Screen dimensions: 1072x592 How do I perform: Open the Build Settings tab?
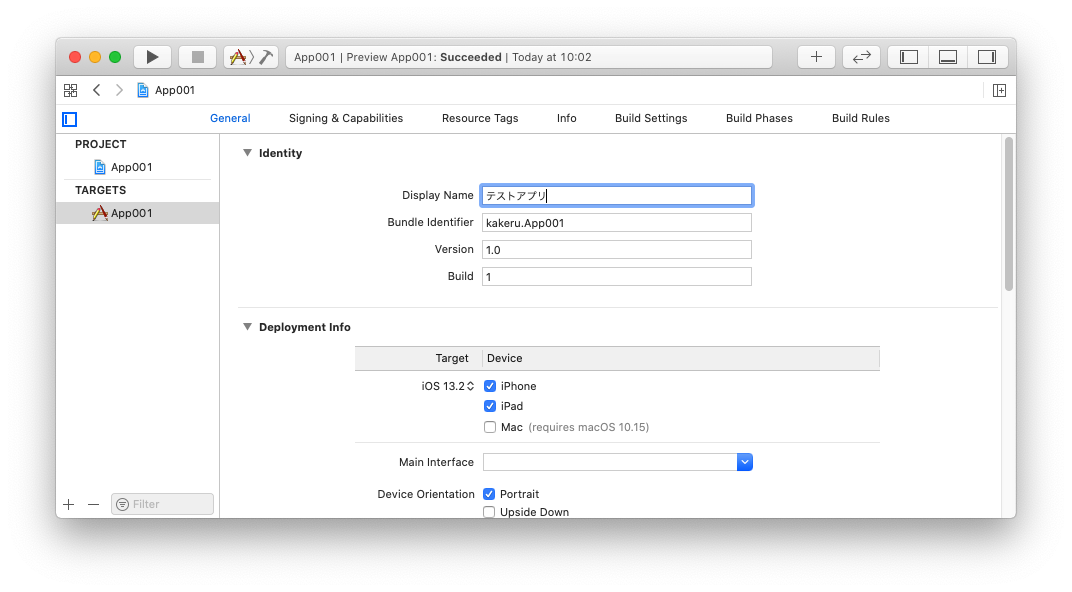[x=651, y=118]
